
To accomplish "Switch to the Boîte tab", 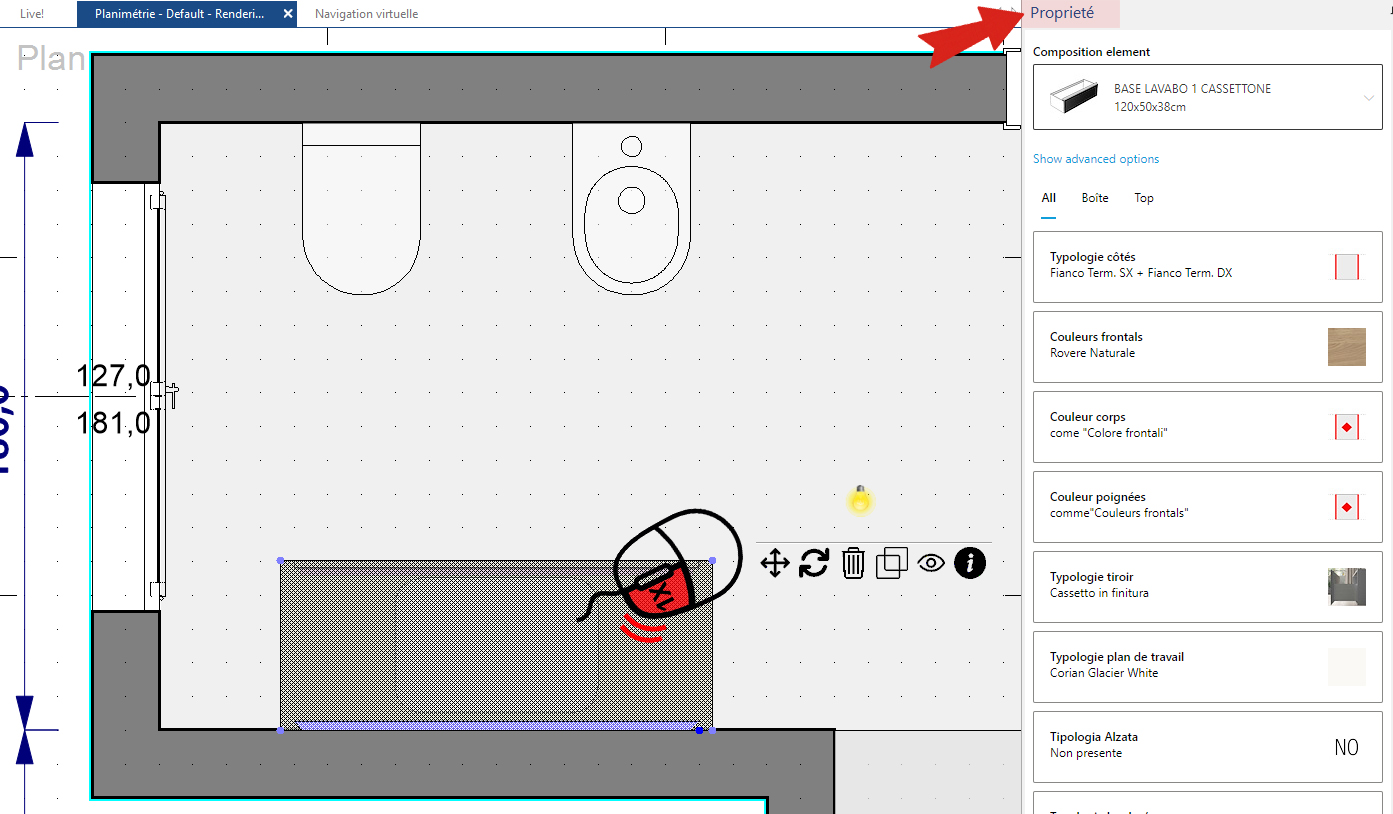I will click(1095, 198).
